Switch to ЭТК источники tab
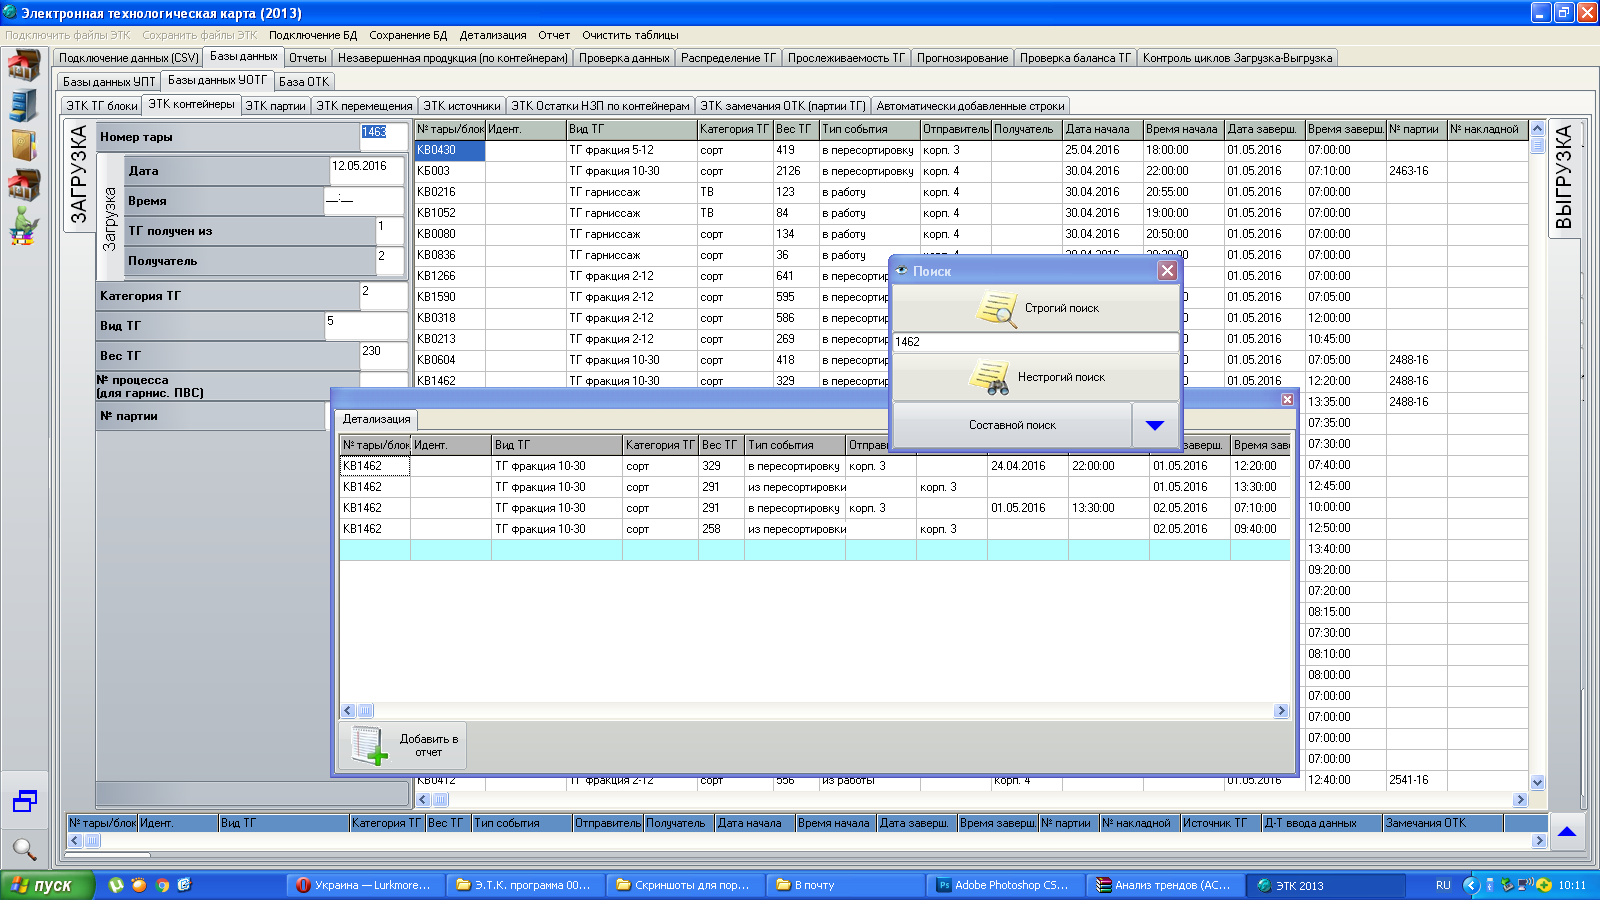This screenshot has width=1600, height=900. click(x=461, y=106)
